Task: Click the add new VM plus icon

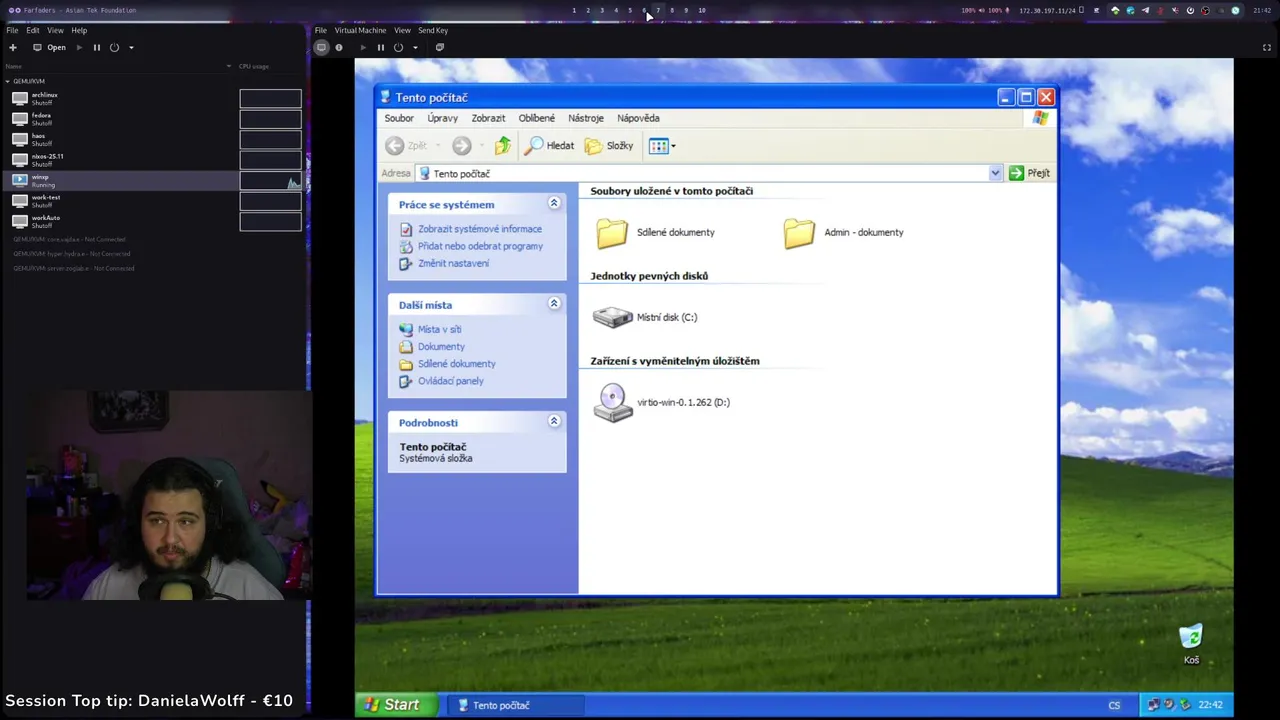Action: [13, 47]
